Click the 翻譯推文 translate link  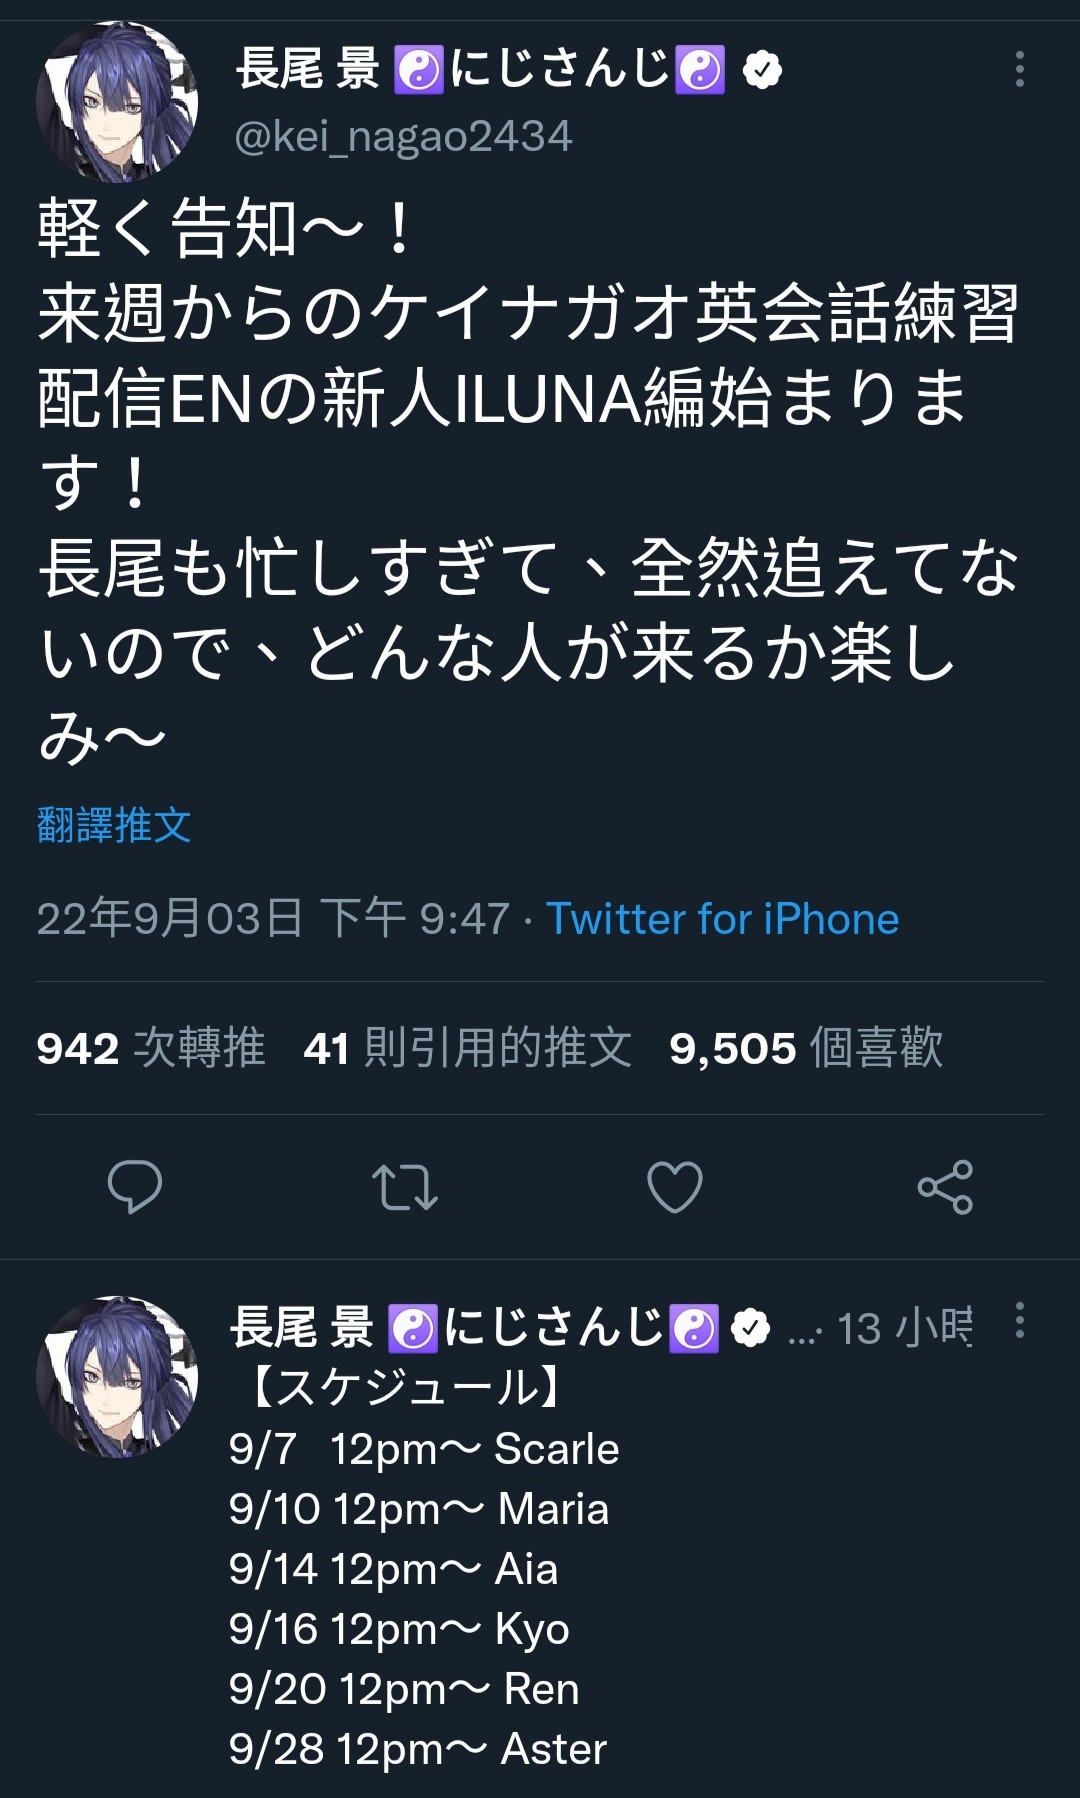(x=114, y=825)
